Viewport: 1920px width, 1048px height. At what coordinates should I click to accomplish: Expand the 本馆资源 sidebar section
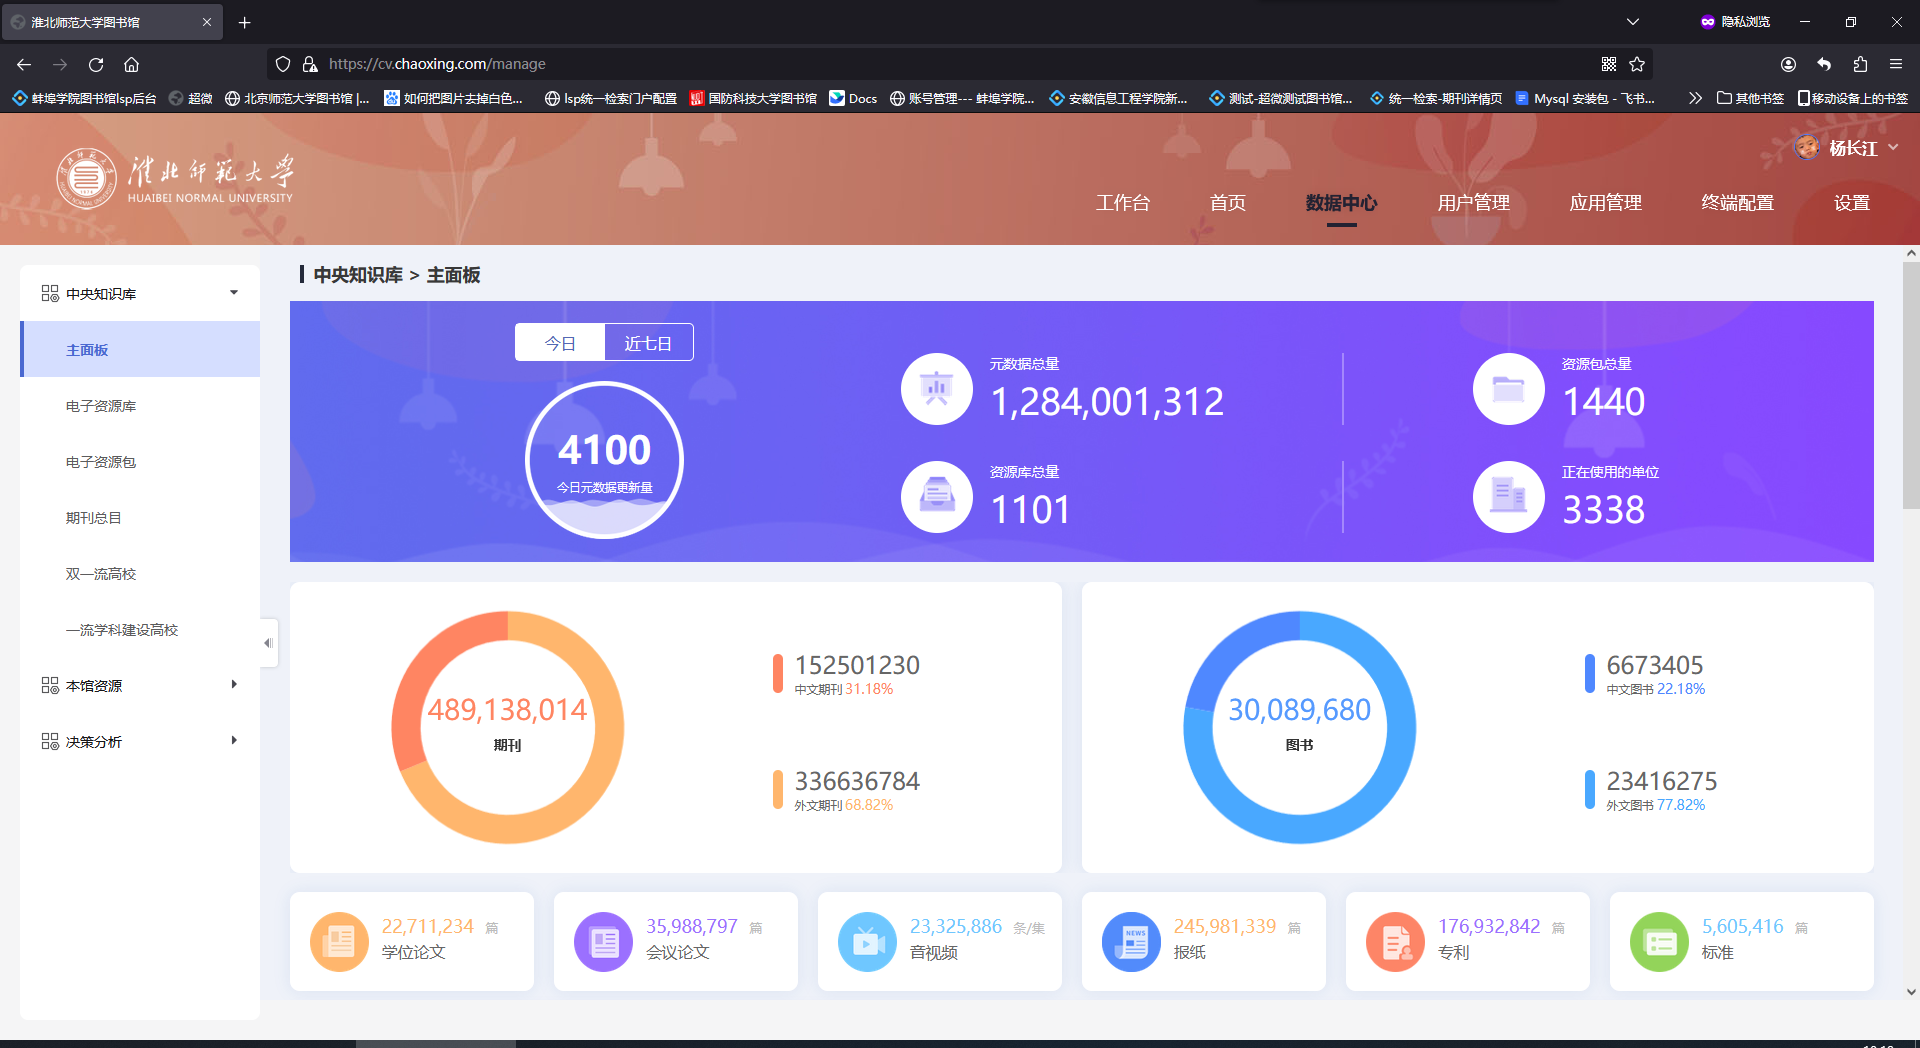140,685
